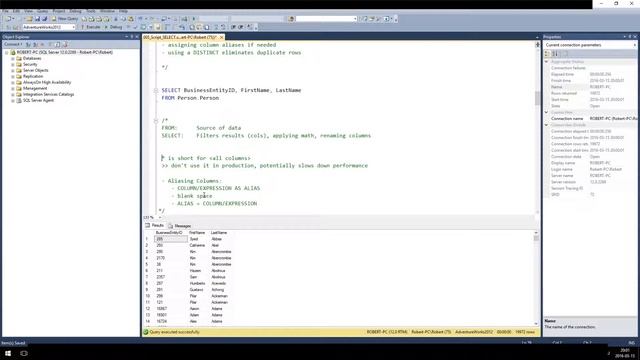Expand the Replication folder node
The height and width of the screenshot is (360, 640).
point(13,76)
